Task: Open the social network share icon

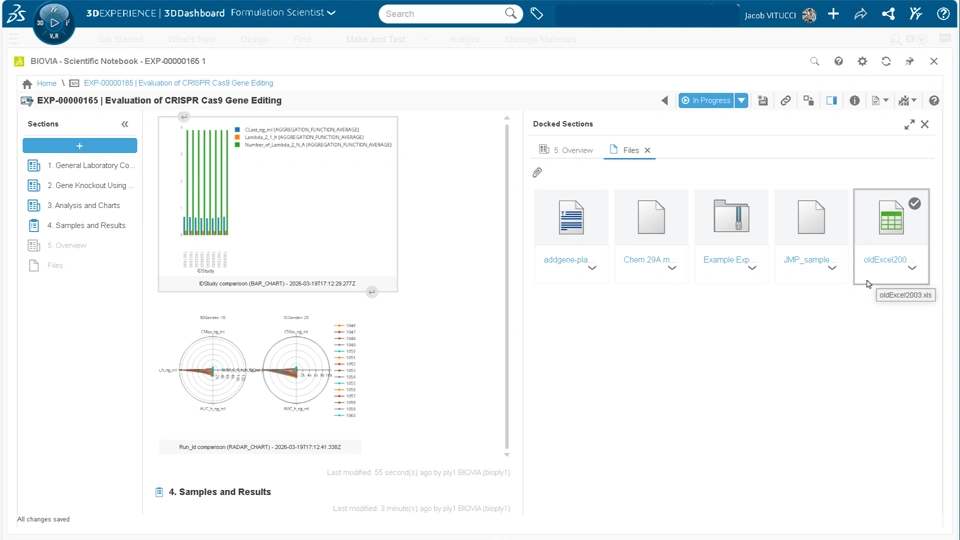Action: click(888, 13)
